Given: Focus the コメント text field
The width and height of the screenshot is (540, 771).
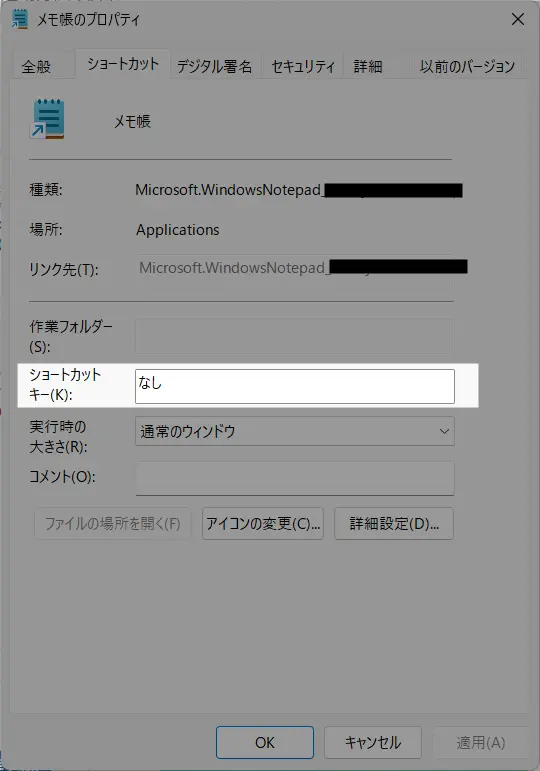Looking at the screenshot, I should tap(295, 478).
